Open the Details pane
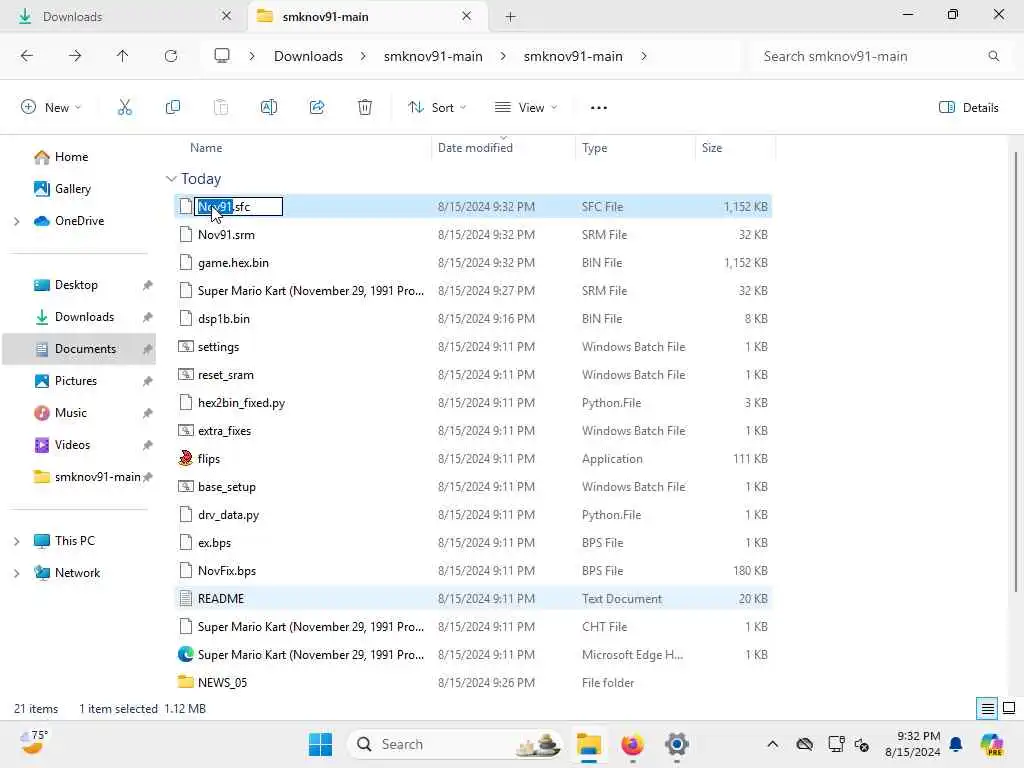 (968, 108)
